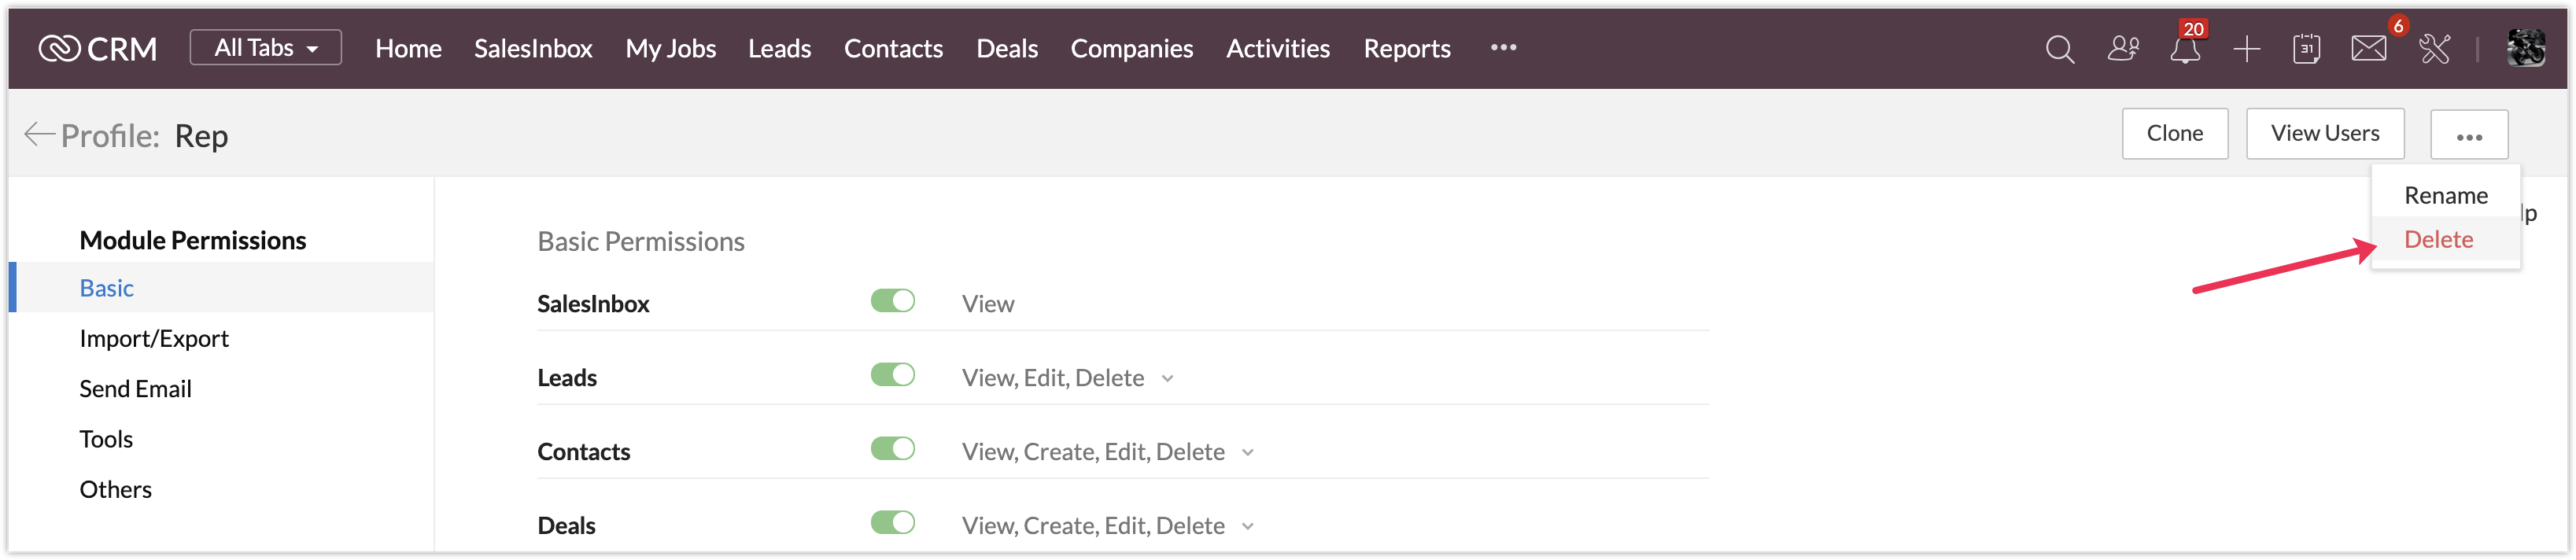
Task: Expand the Deals permissions dropdown arrow
Action: click(x=1247, y=527)
